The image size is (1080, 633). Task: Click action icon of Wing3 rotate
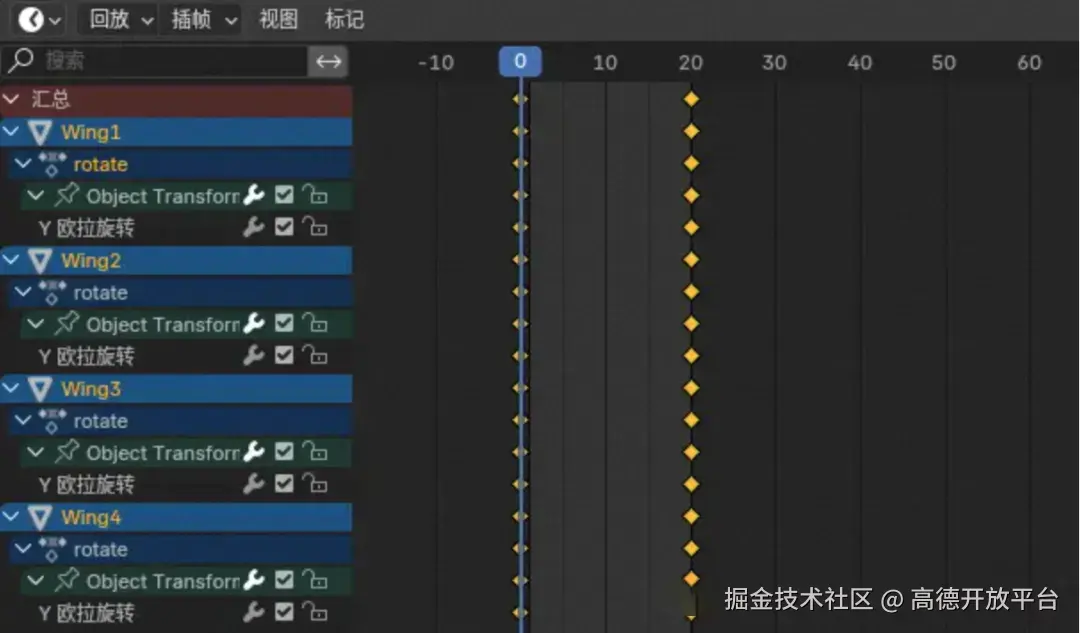click(52, 420)
